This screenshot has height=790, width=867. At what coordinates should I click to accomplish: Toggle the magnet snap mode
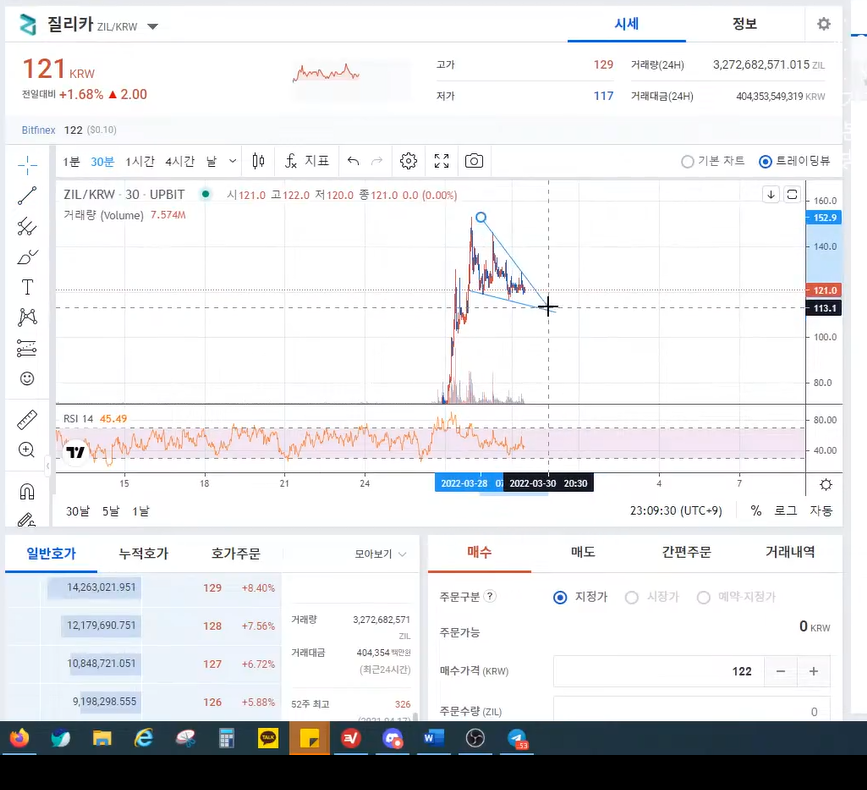pyautogui.click(x=27, y=491)
